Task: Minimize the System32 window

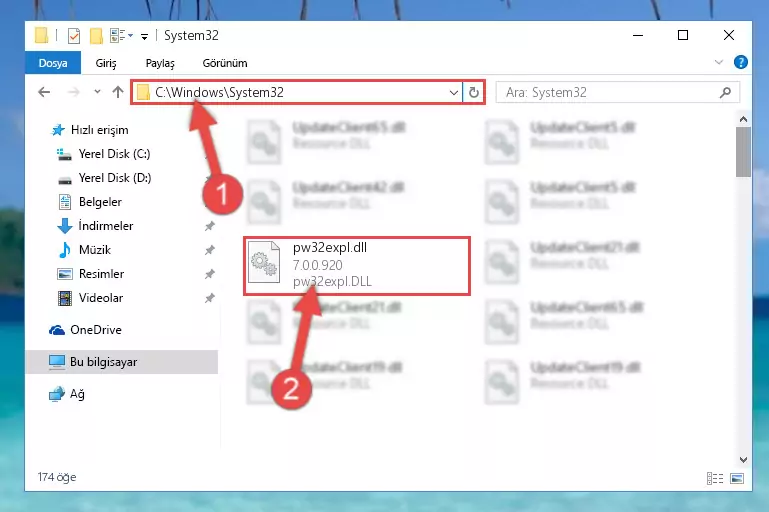Action: click(x=638, y=35)
